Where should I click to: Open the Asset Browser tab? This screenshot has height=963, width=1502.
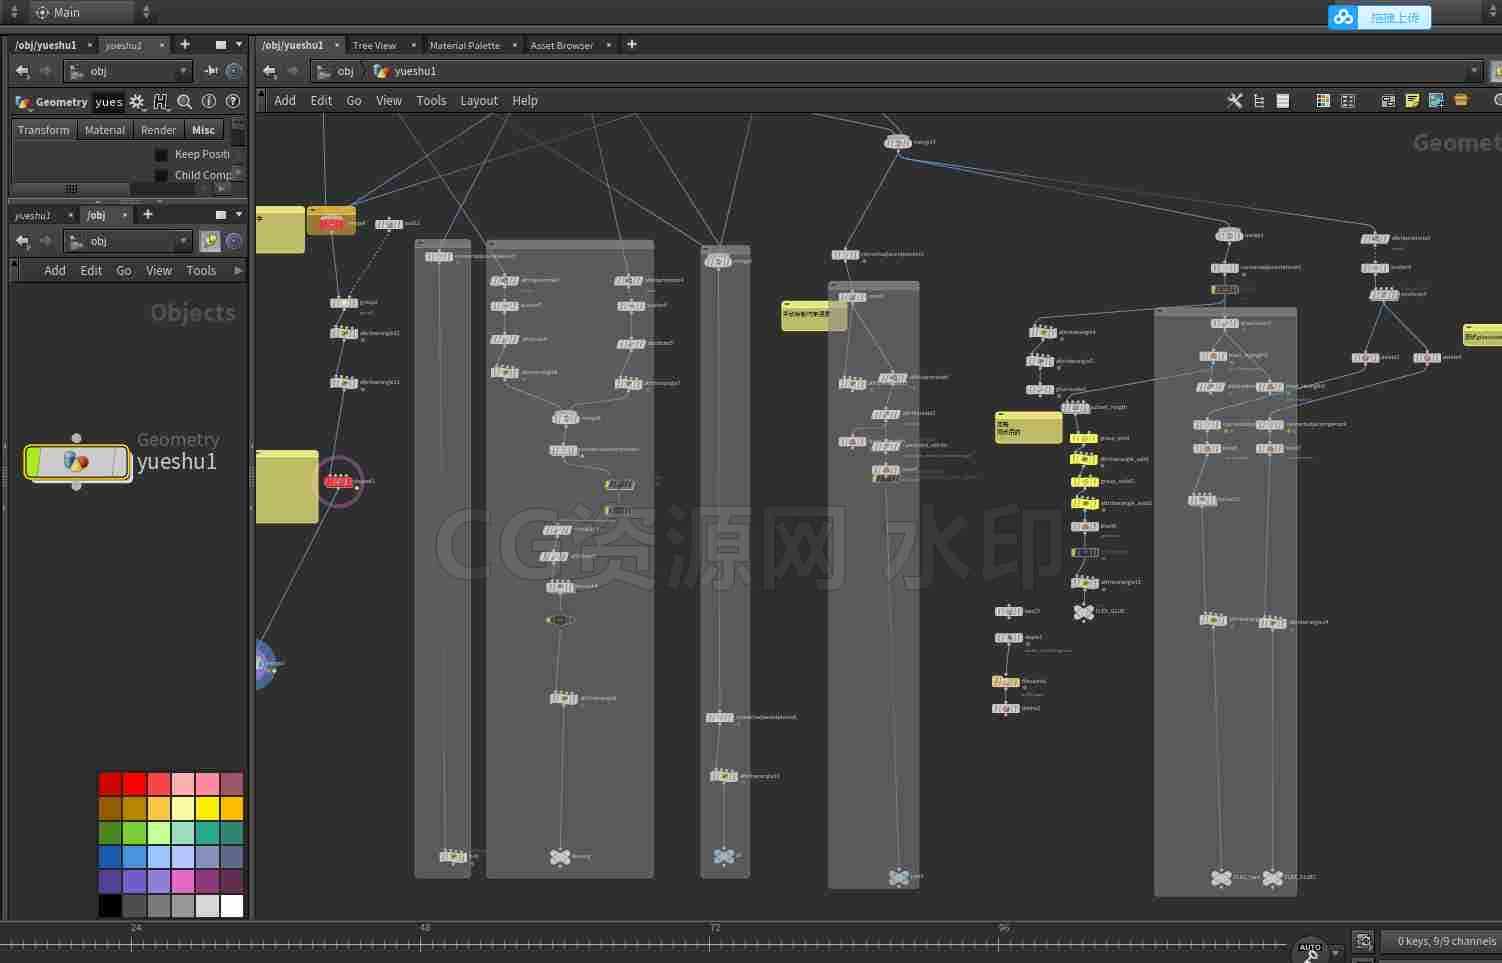click(x=561, y=45)
